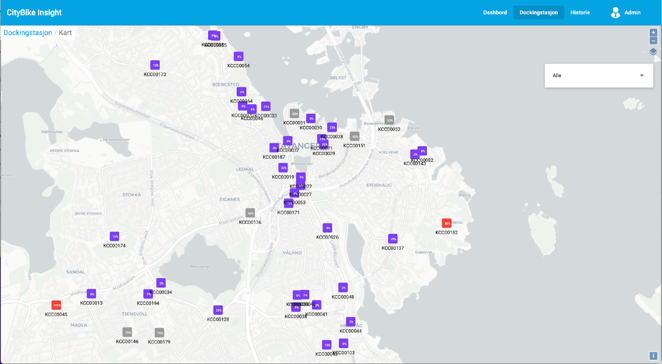The image size is (662, 364).
Task: Select red station marker KCC00045
Action: (56, 305)
